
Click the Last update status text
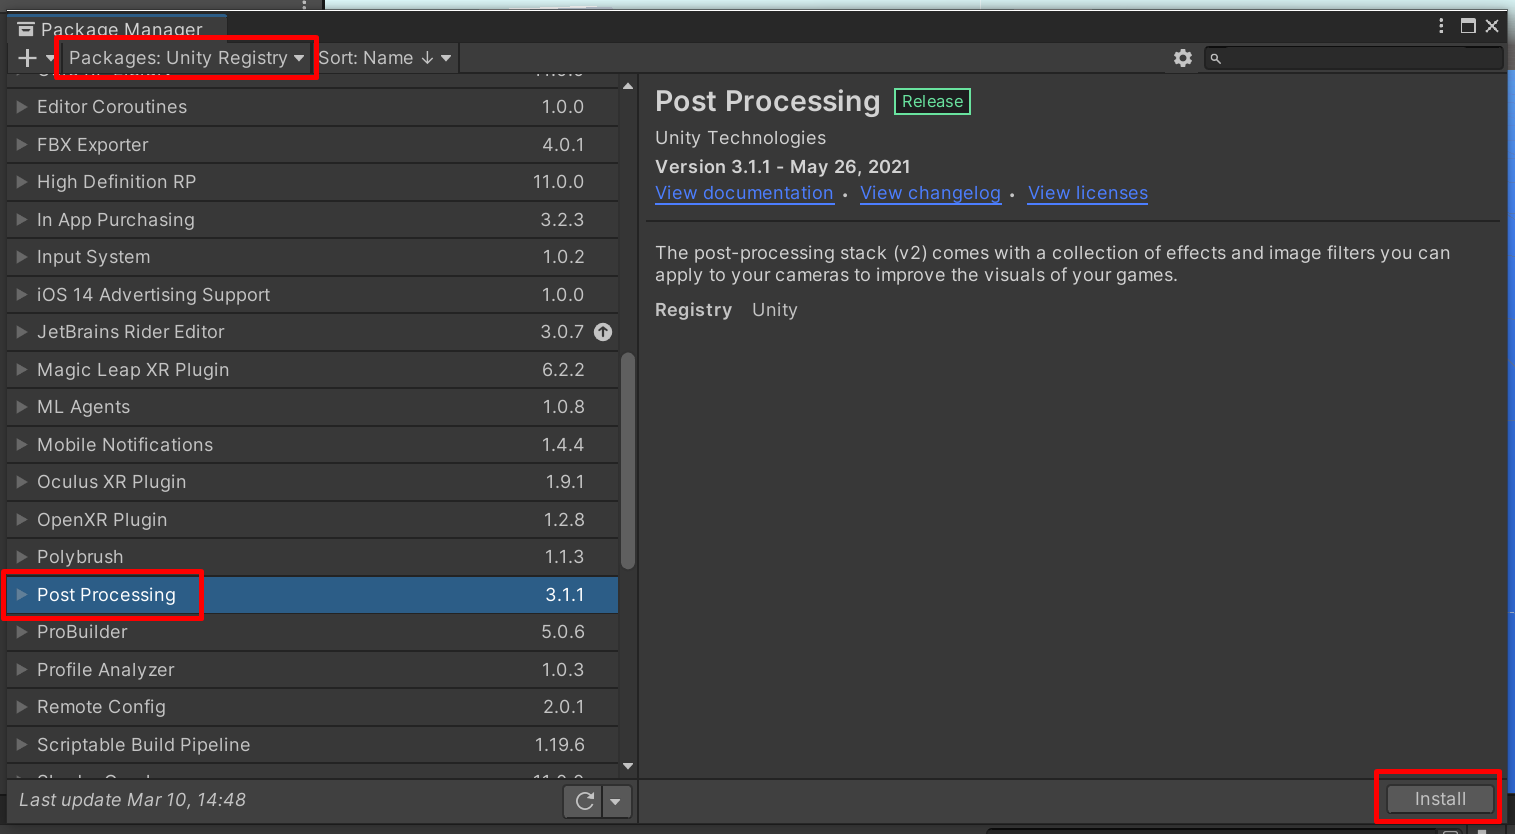[x=132, y=800]
